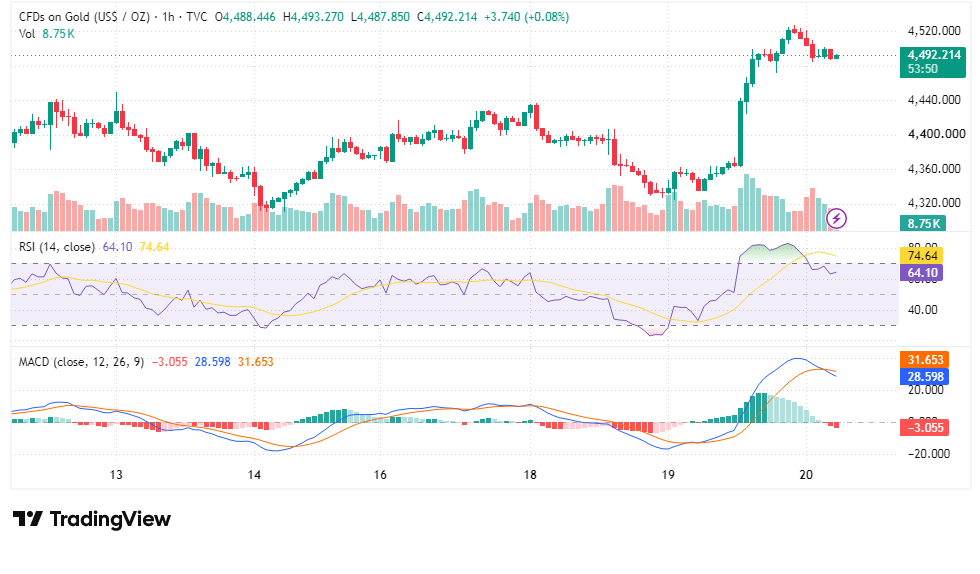The height and width of the screenshot is (574, 980).
Task: Select date marker 13 on time axis
Action: [x=116, y=475]
